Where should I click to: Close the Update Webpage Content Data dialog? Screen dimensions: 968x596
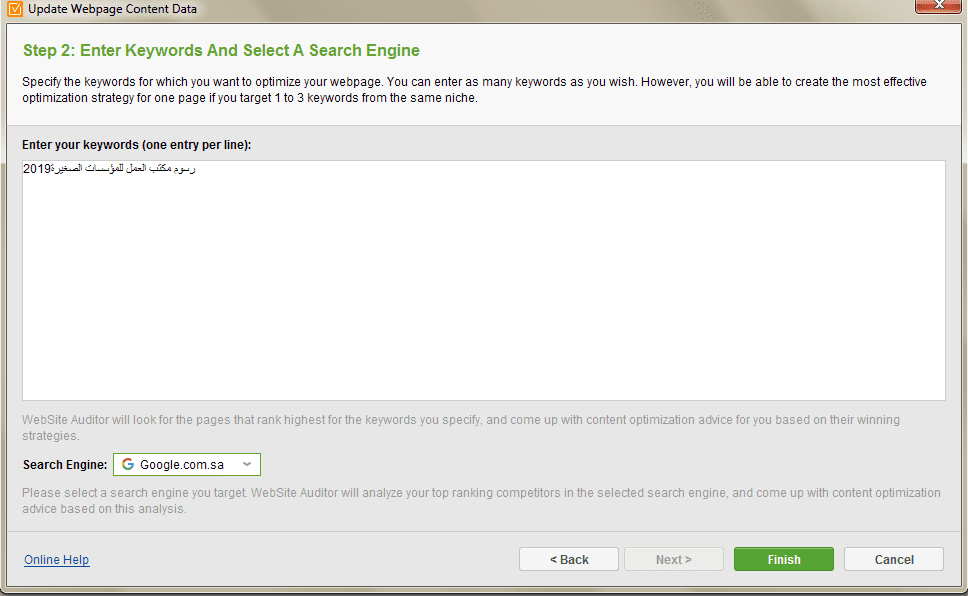[x=938, y=5]
